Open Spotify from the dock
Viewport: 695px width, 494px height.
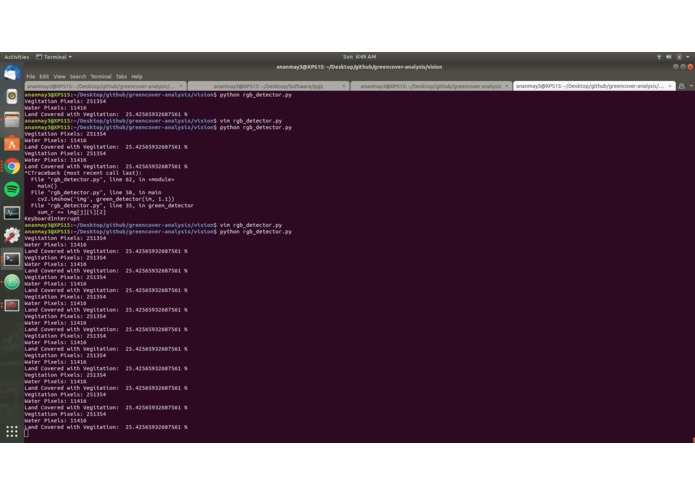(12, 189)
